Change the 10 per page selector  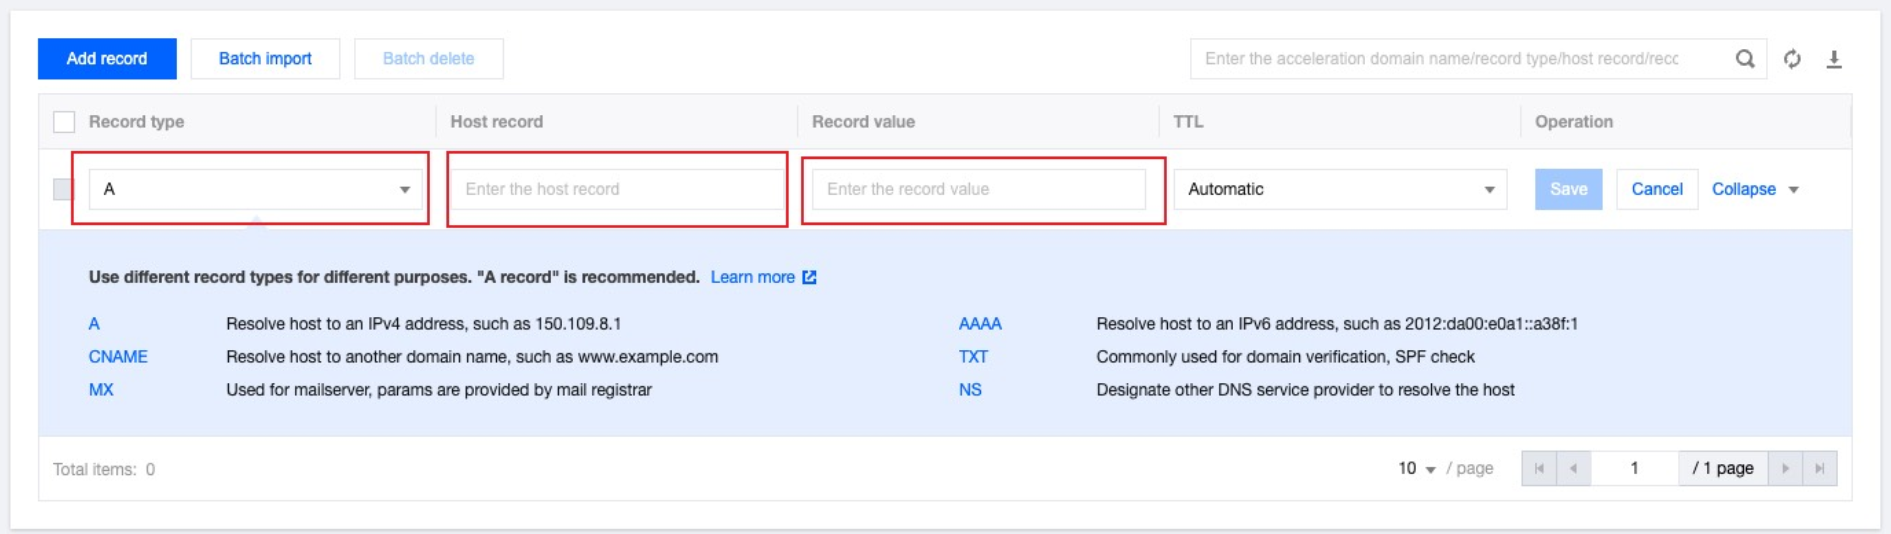click(x=1416, y=468)
